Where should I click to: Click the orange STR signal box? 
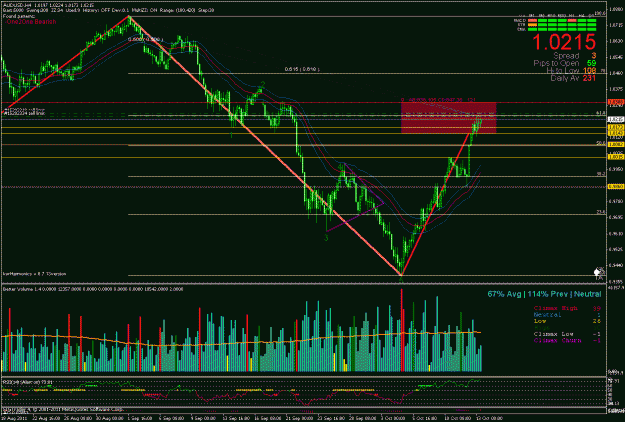pos(532,25)
